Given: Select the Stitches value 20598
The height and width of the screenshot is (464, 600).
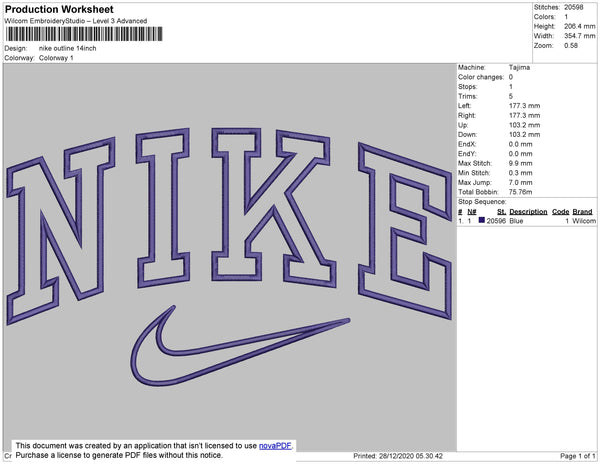Looking at the screenshot, I should coord(574,7).
